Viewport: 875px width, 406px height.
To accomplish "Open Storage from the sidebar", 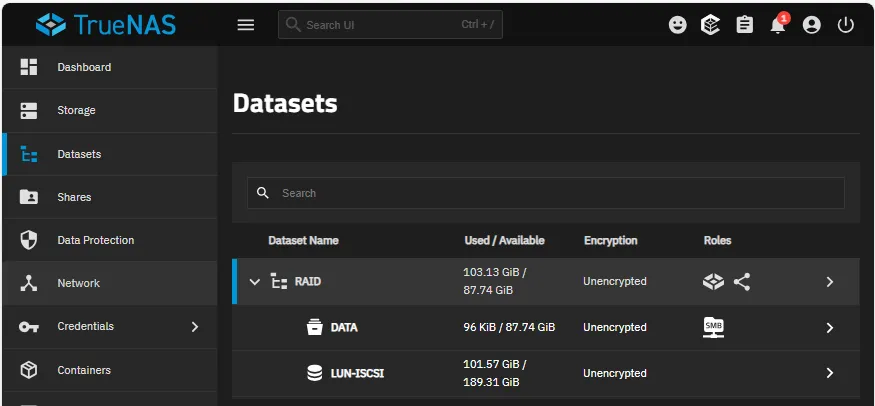I will (76, 110).
